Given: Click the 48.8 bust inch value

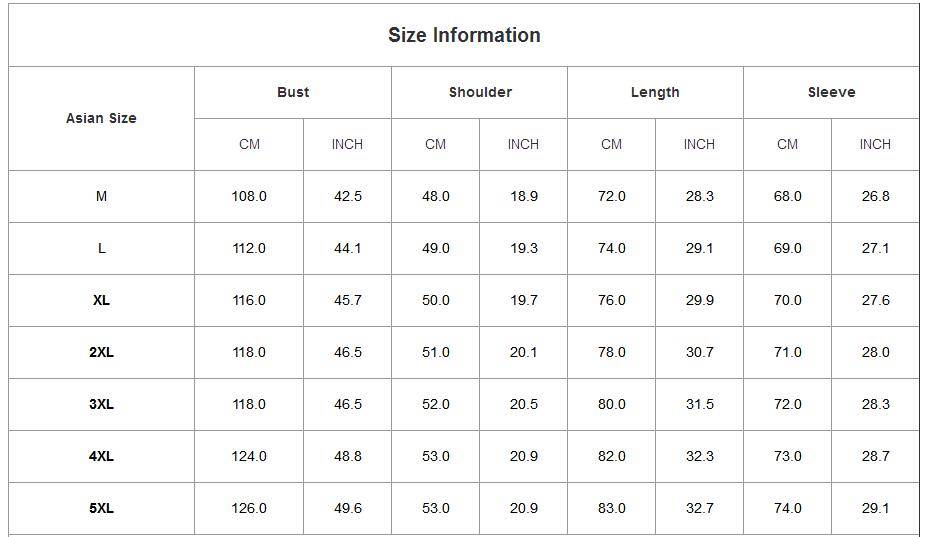Looking at the screenshot, I should click(x=348, y=456).
